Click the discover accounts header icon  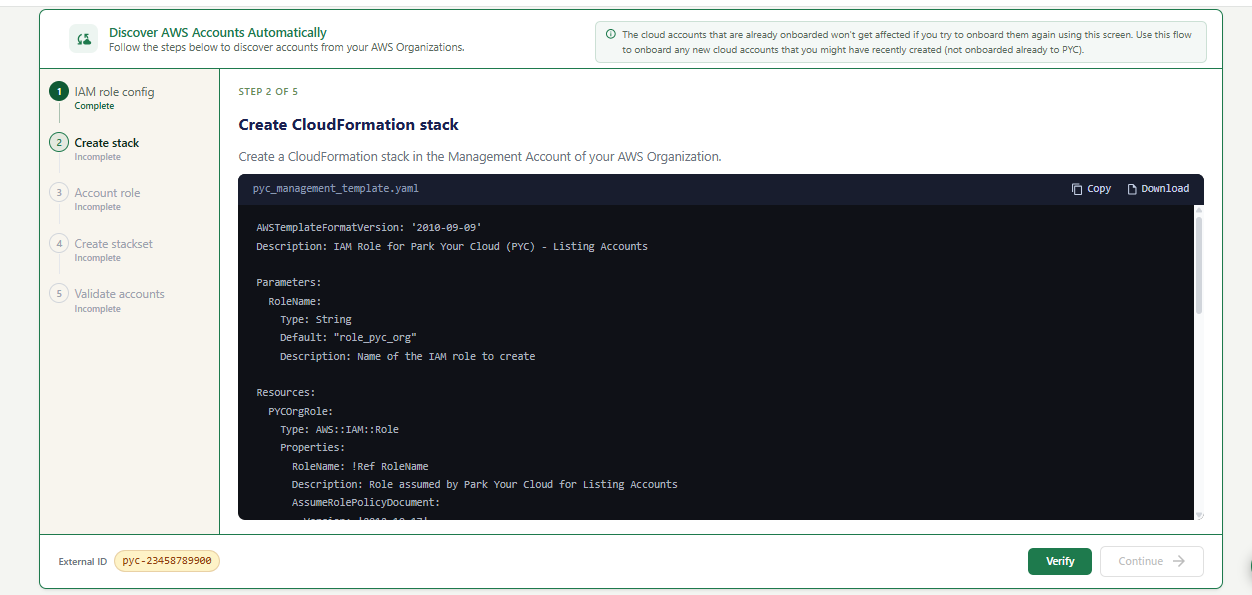(84, 39)
